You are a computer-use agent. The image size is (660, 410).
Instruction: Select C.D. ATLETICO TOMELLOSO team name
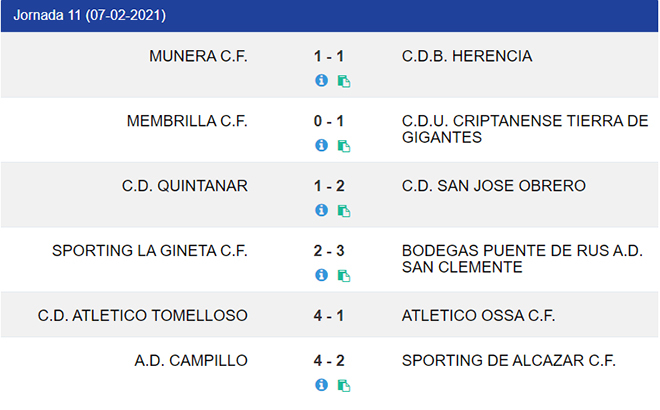tap(143, 315)
